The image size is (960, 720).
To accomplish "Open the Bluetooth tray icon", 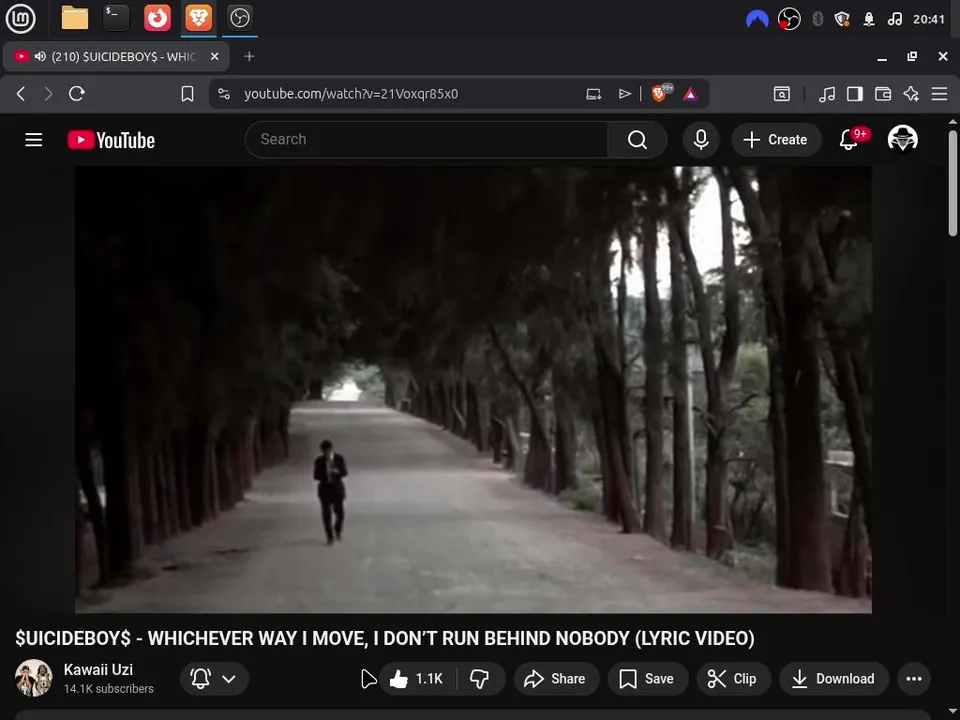I will (x=817, y=19).
